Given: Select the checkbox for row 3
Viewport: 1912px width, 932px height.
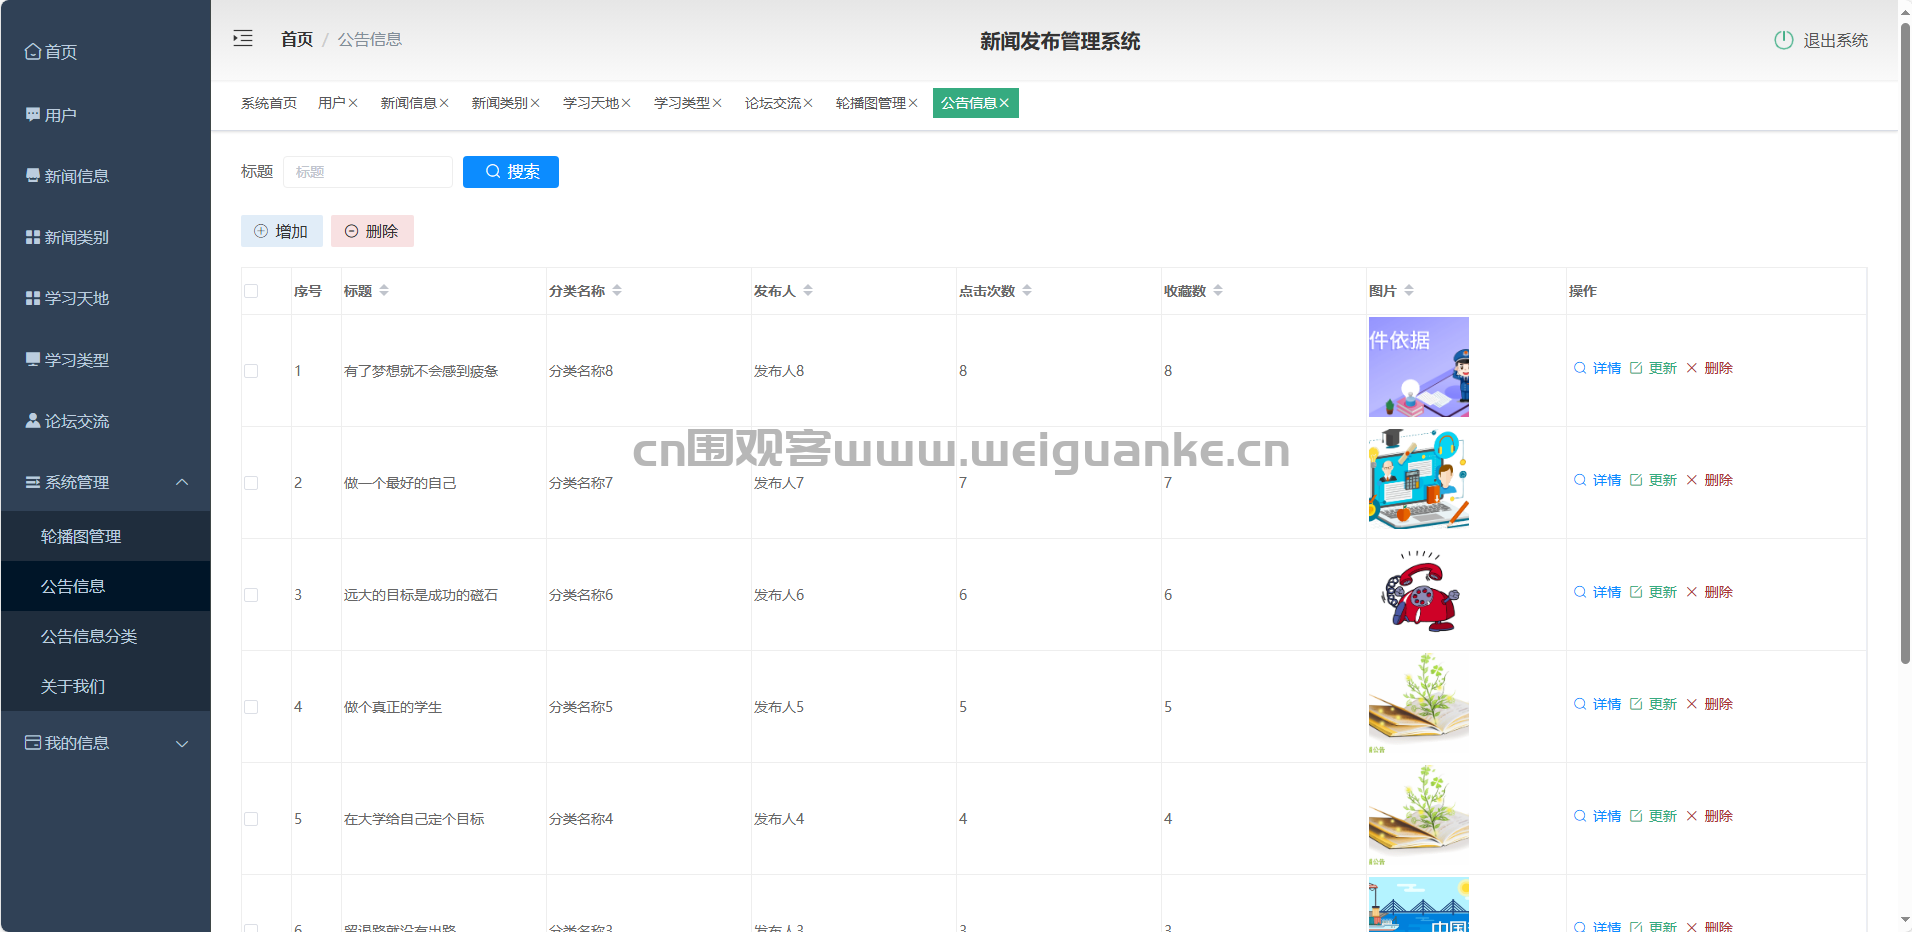Looking at the screenshot, I should coord(251,595).
